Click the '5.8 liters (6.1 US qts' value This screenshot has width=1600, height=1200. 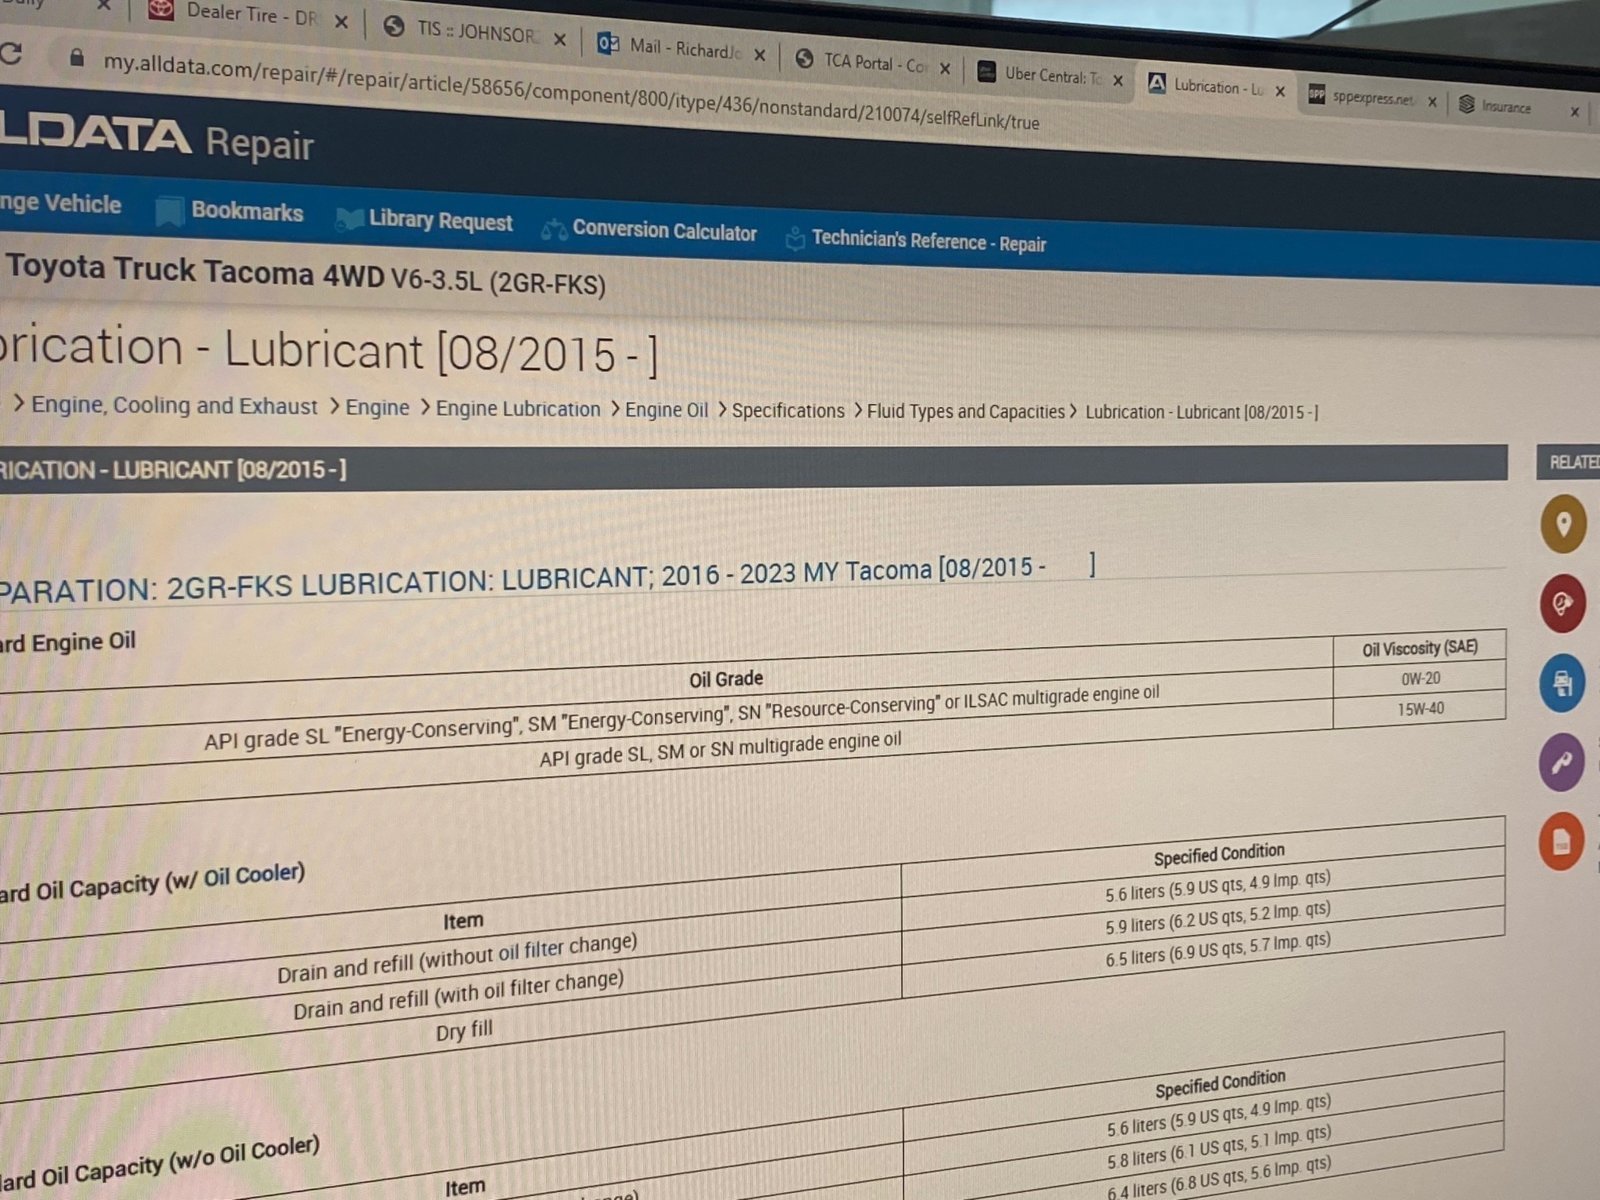[x=1219, y=1147]
